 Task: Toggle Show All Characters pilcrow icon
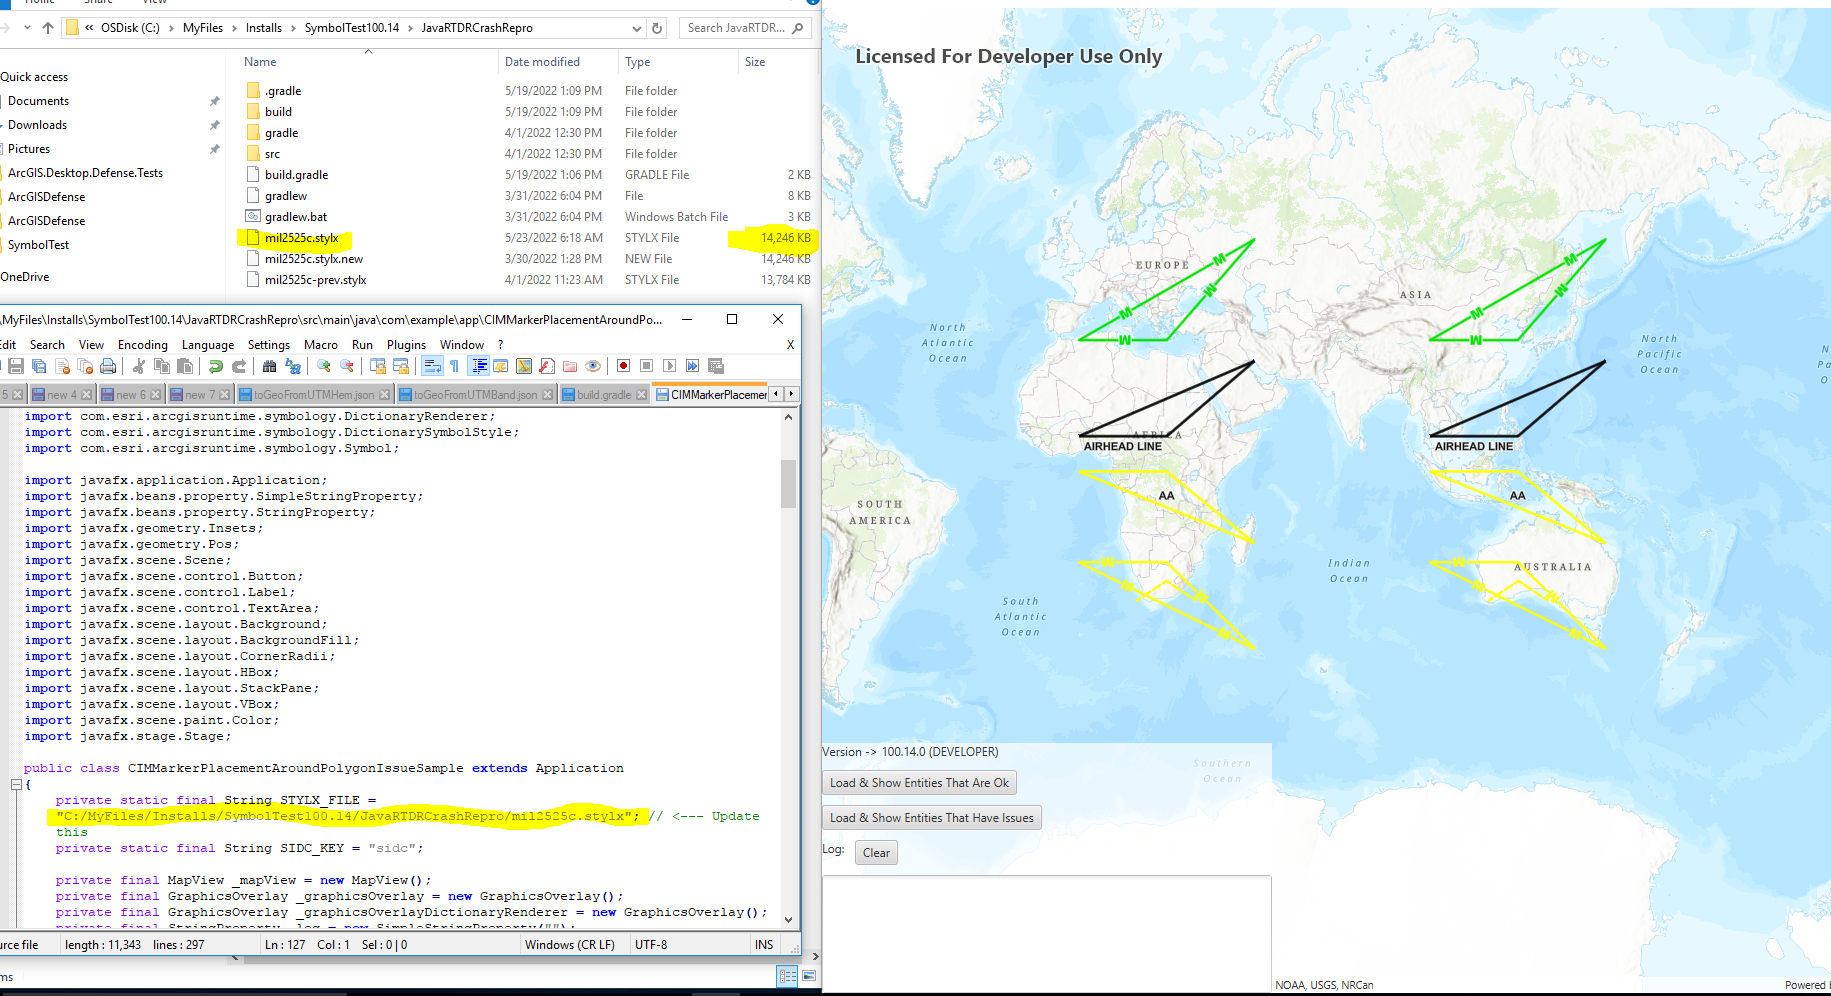point(454,366)
